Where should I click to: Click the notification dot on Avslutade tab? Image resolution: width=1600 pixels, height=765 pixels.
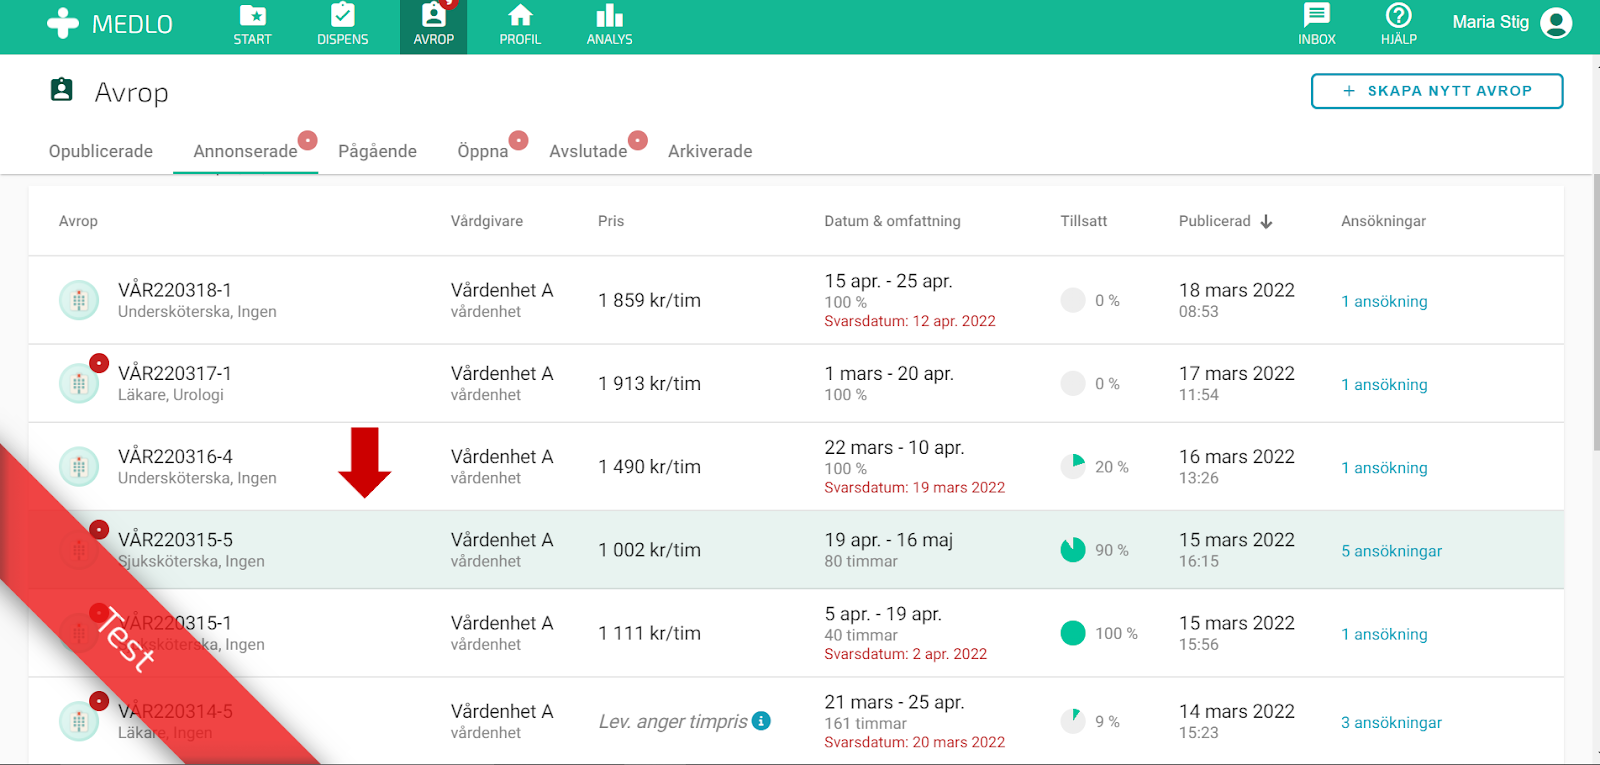point(638,140)
